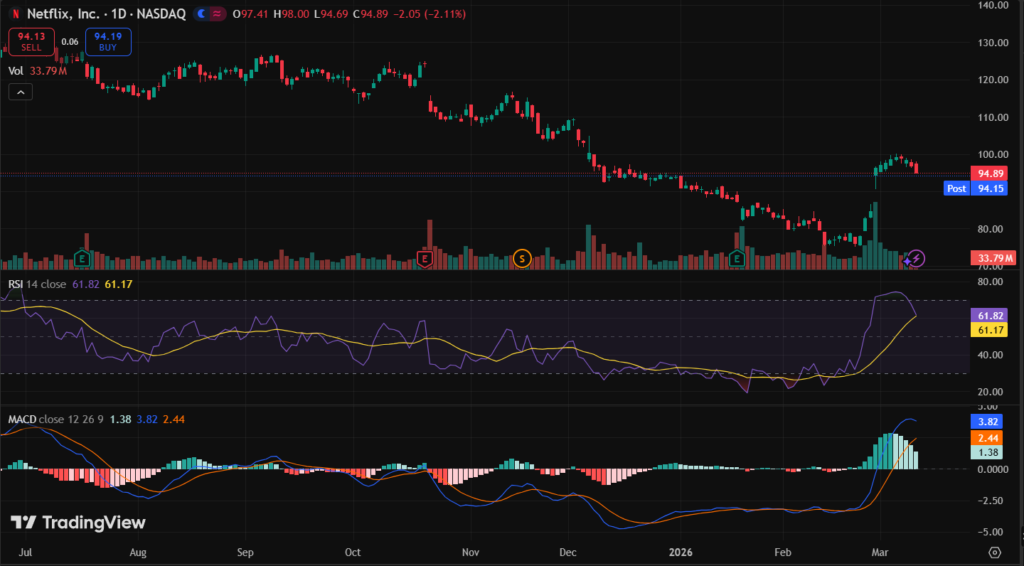Click the TradingView logo
This screenshot has width=1024, height=566.
pyautogui.click(x=78, y=522)
